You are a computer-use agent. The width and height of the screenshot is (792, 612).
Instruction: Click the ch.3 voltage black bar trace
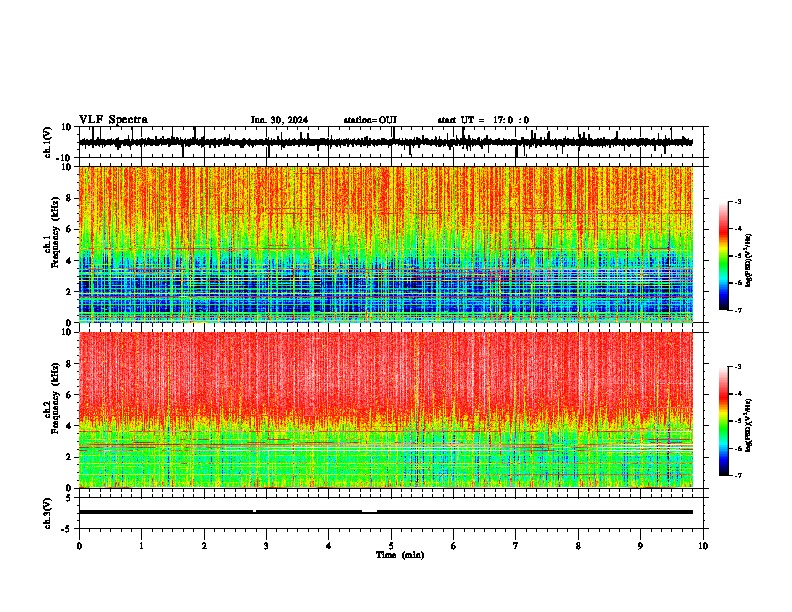pos(386,512)
